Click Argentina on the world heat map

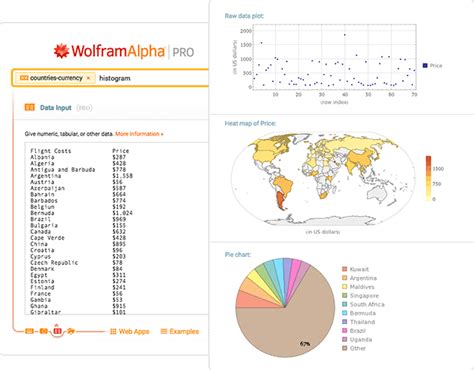pos(281,200)
